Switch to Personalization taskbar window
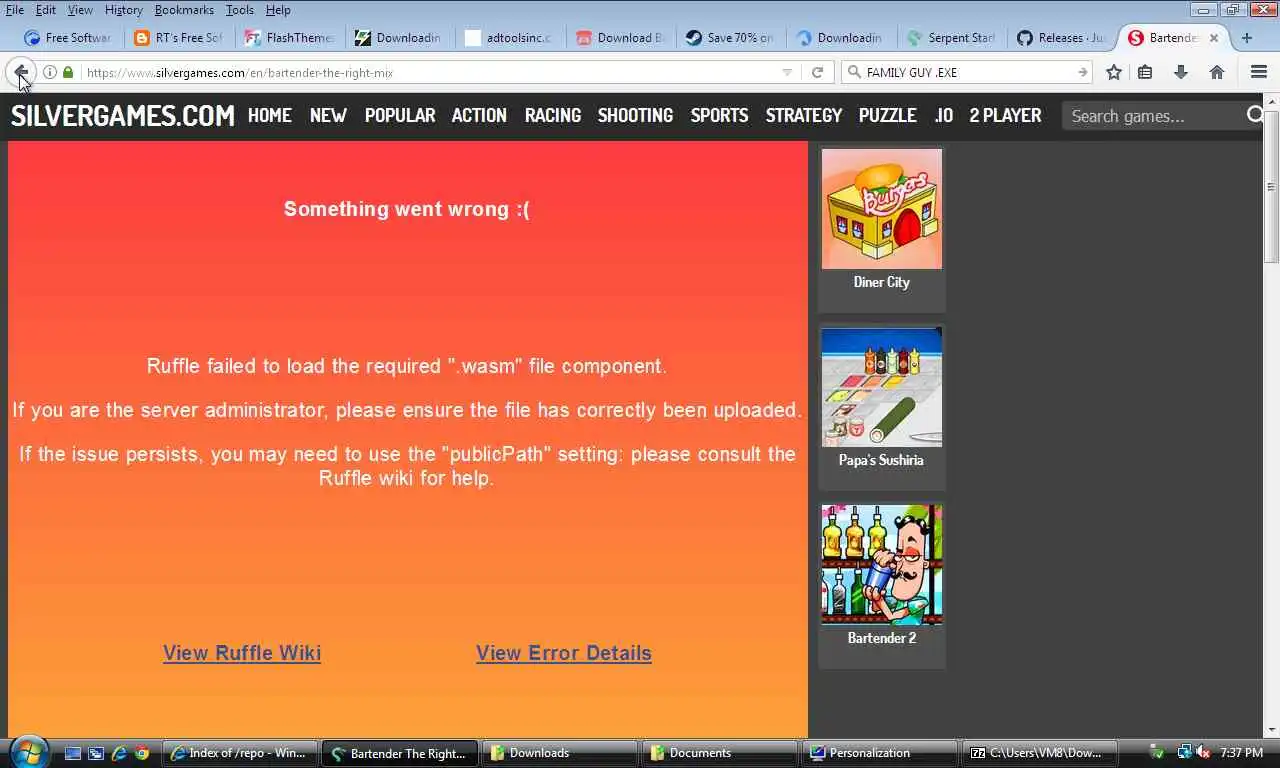 point(880,753)
